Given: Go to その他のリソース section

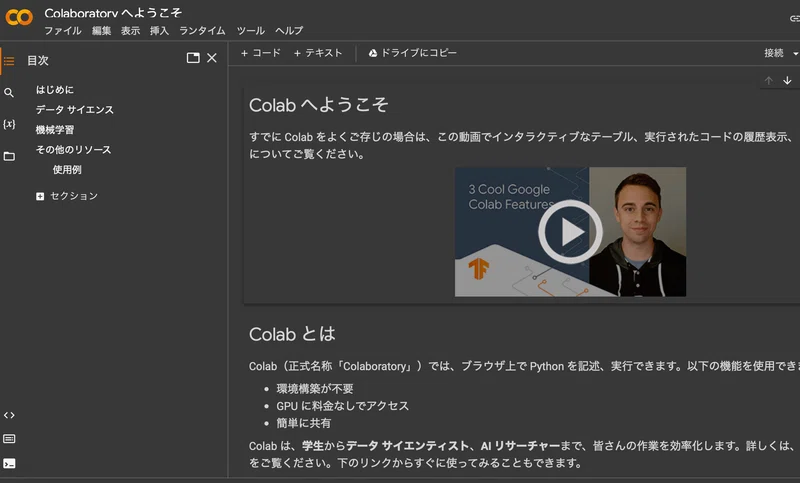Looking at the screenshot, I should pos(73,149).
